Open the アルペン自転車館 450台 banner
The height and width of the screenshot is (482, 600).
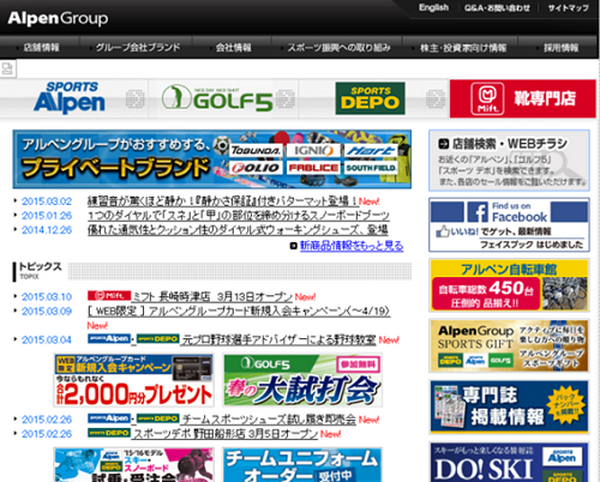(x=509, y=285)
